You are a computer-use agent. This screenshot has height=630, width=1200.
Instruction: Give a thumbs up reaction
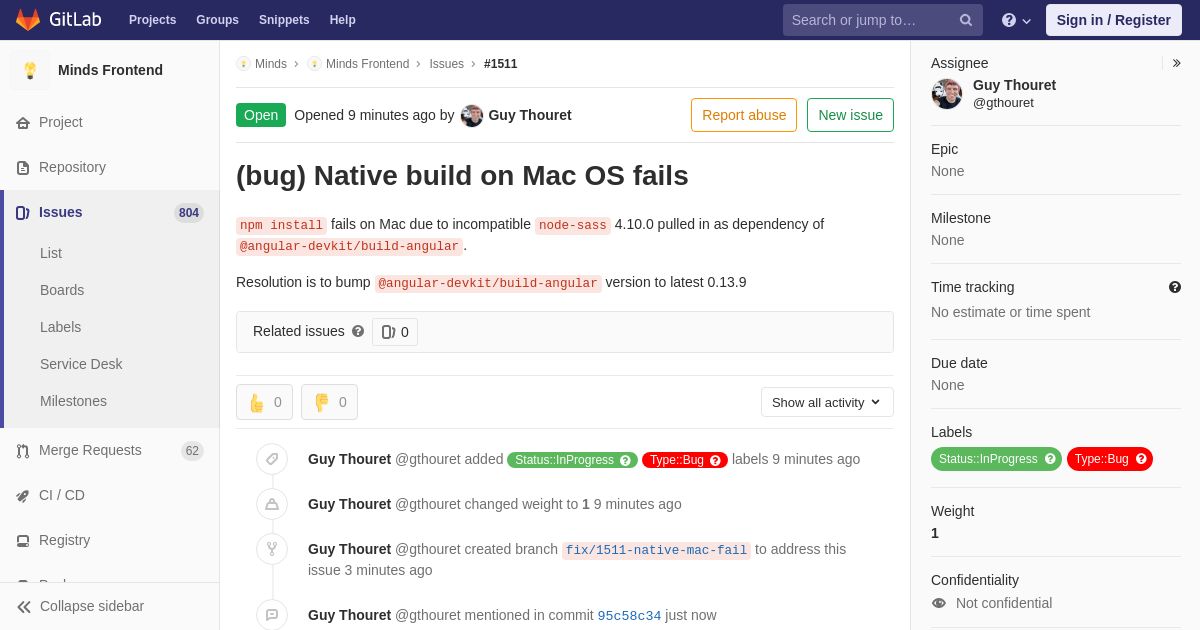265,402
